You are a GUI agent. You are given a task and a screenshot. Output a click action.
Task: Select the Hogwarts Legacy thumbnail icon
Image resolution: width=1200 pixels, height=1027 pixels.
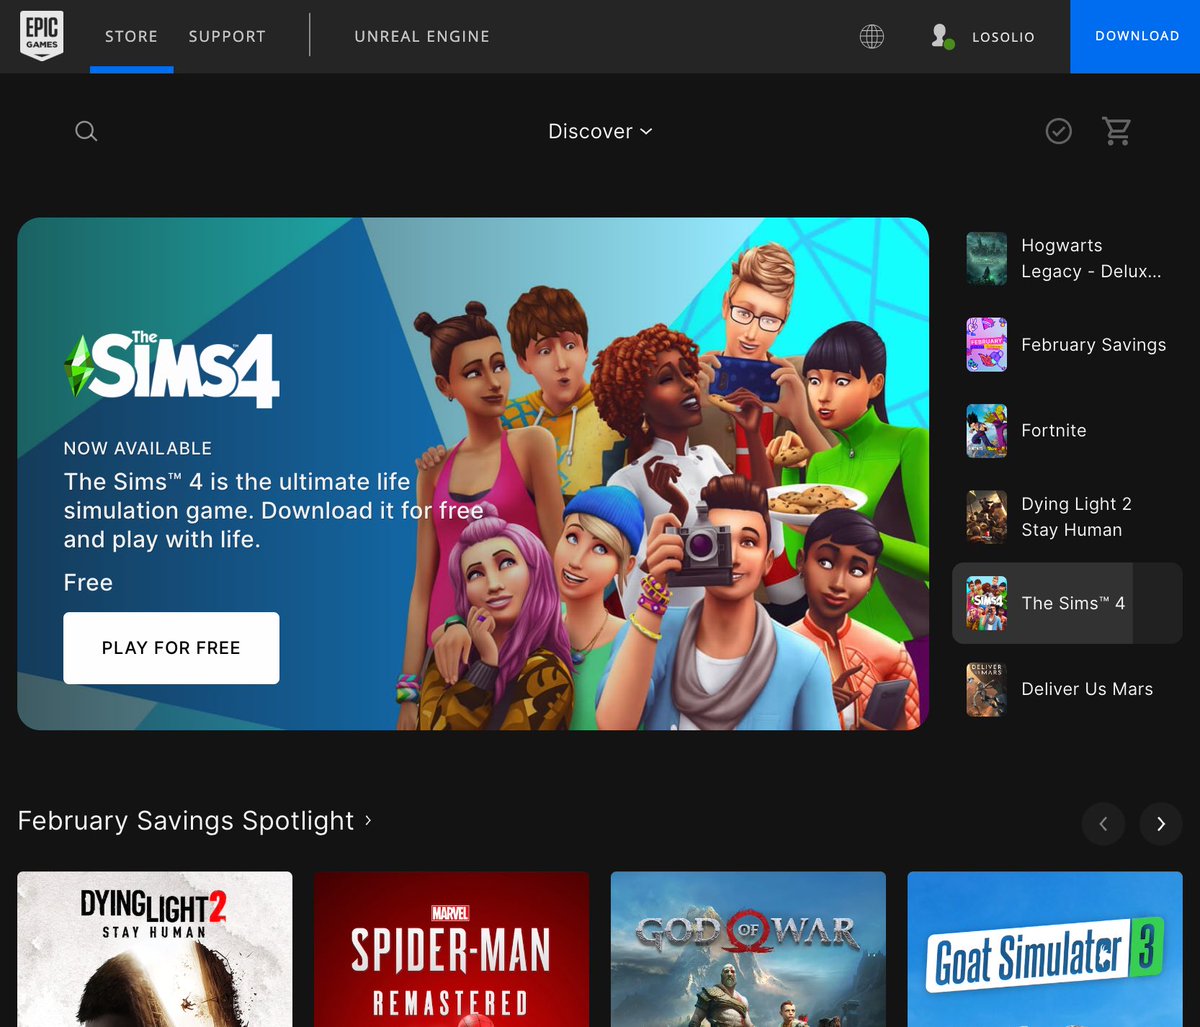tap(986, 258)
